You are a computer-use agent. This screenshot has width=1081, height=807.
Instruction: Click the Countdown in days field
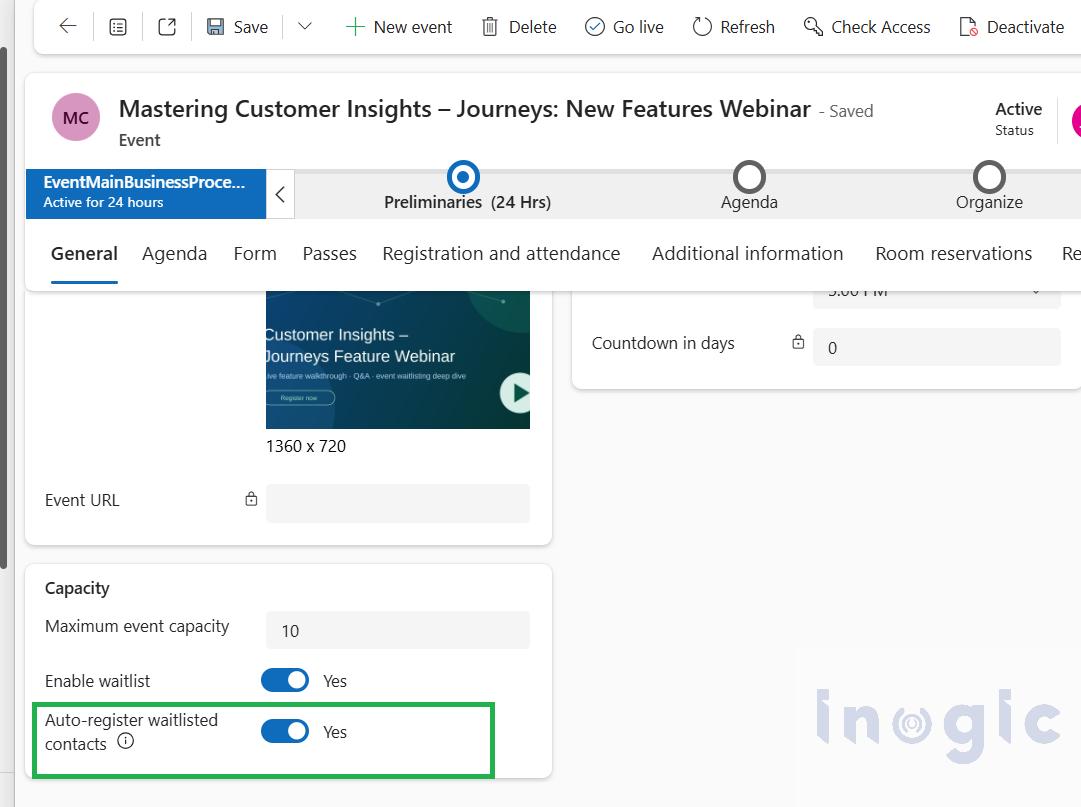pos(936,347)
